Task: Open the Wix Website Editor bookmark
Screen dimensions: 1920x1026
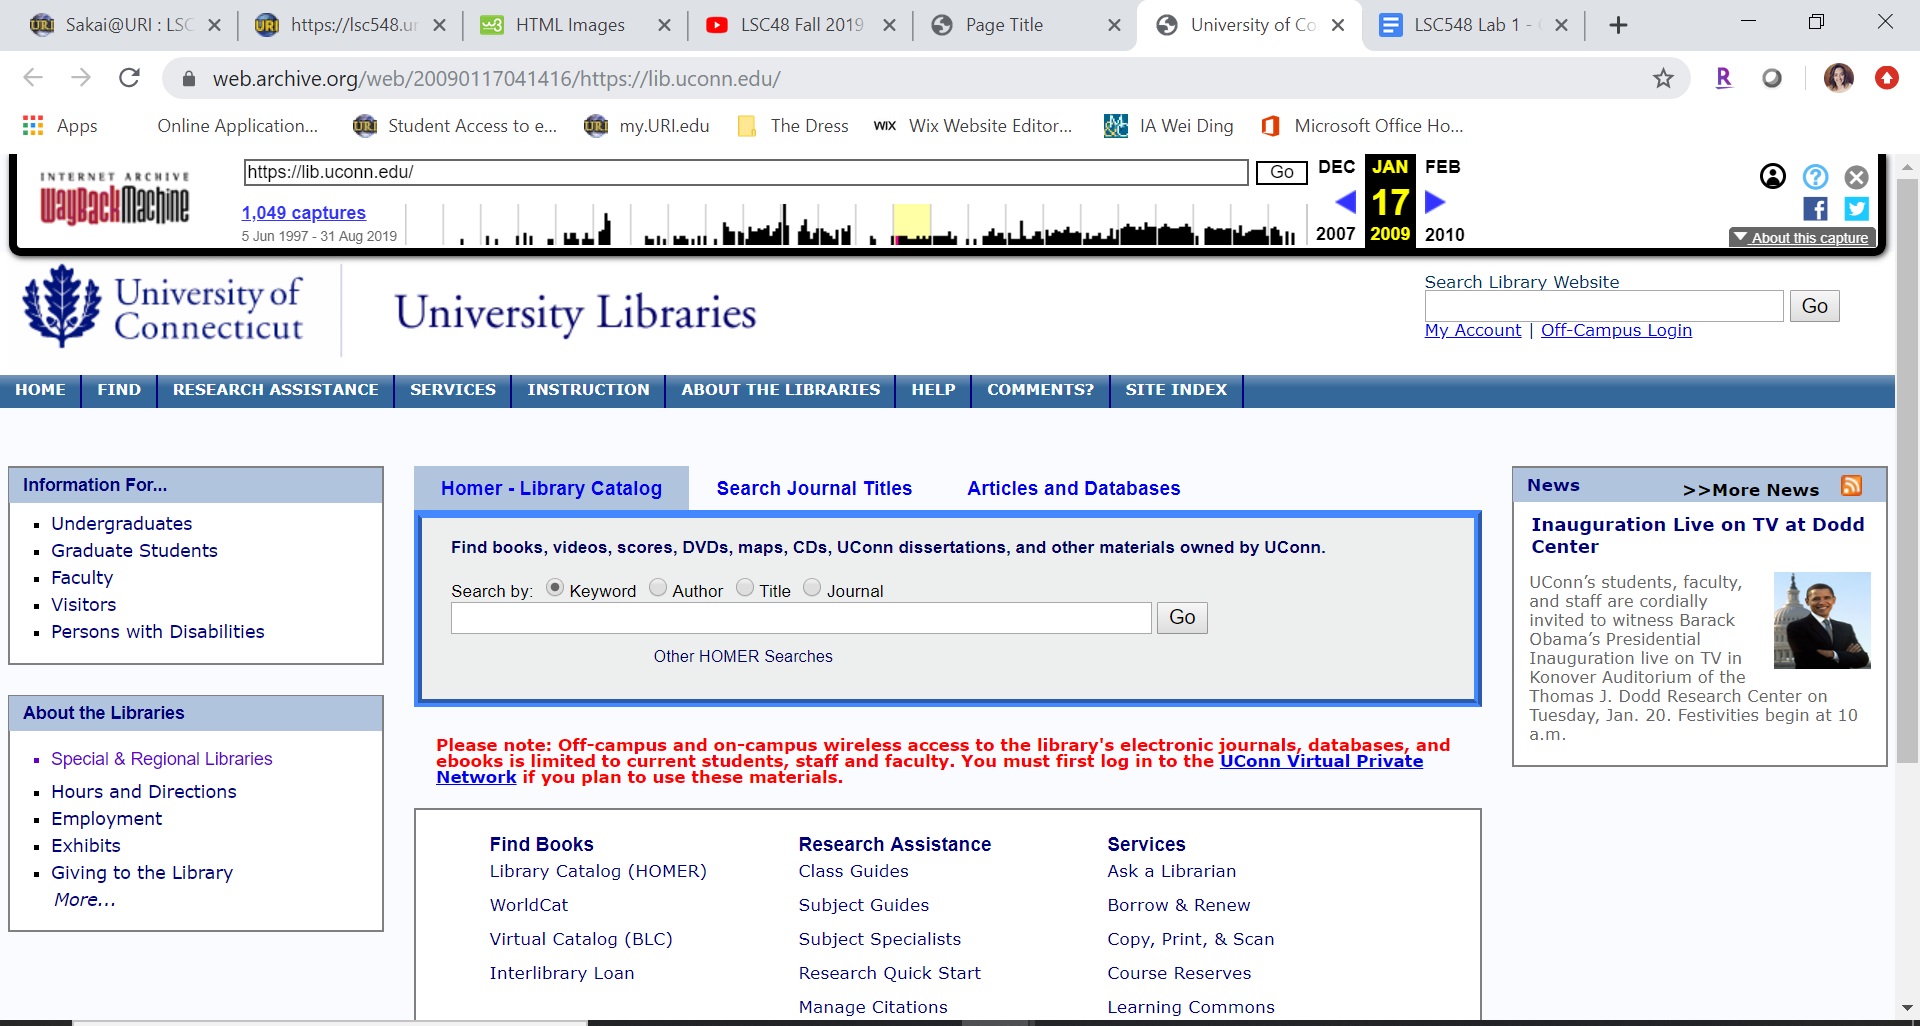Action: [x=972, y=125]
